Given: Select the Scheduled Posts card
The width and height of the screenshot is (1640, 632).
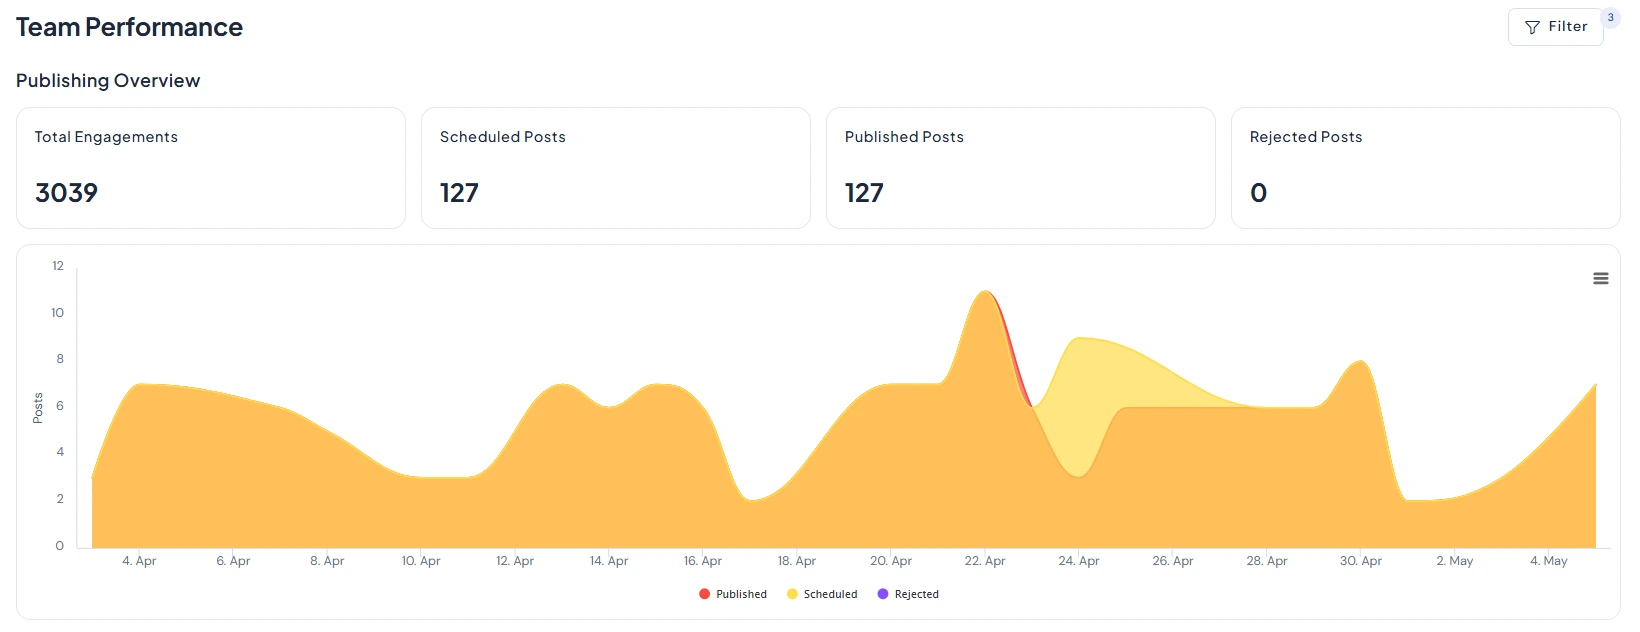Looking at the screenshot, I should [616, 168].
